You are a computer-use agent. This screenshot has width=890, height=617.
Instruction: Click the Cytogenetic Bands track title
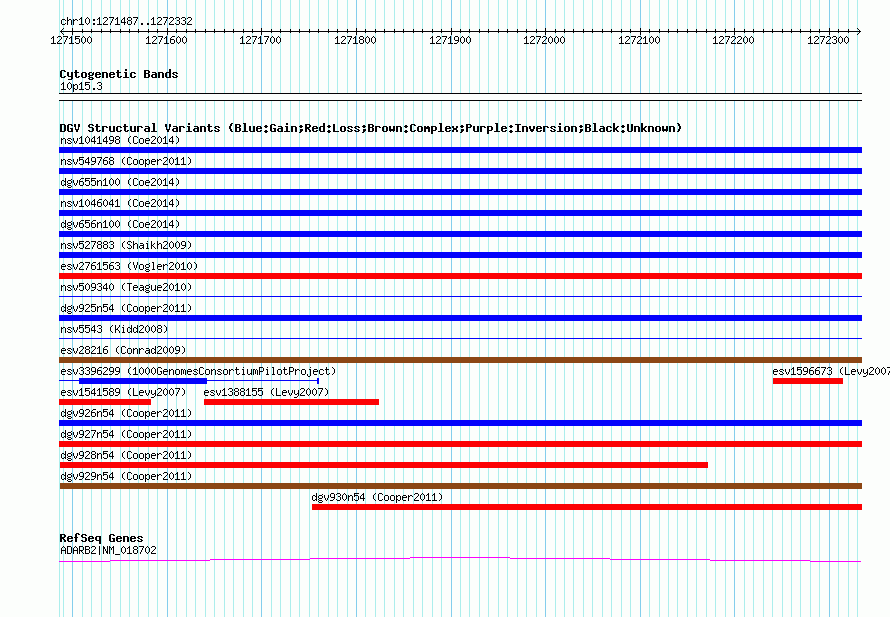click(119, 74)
